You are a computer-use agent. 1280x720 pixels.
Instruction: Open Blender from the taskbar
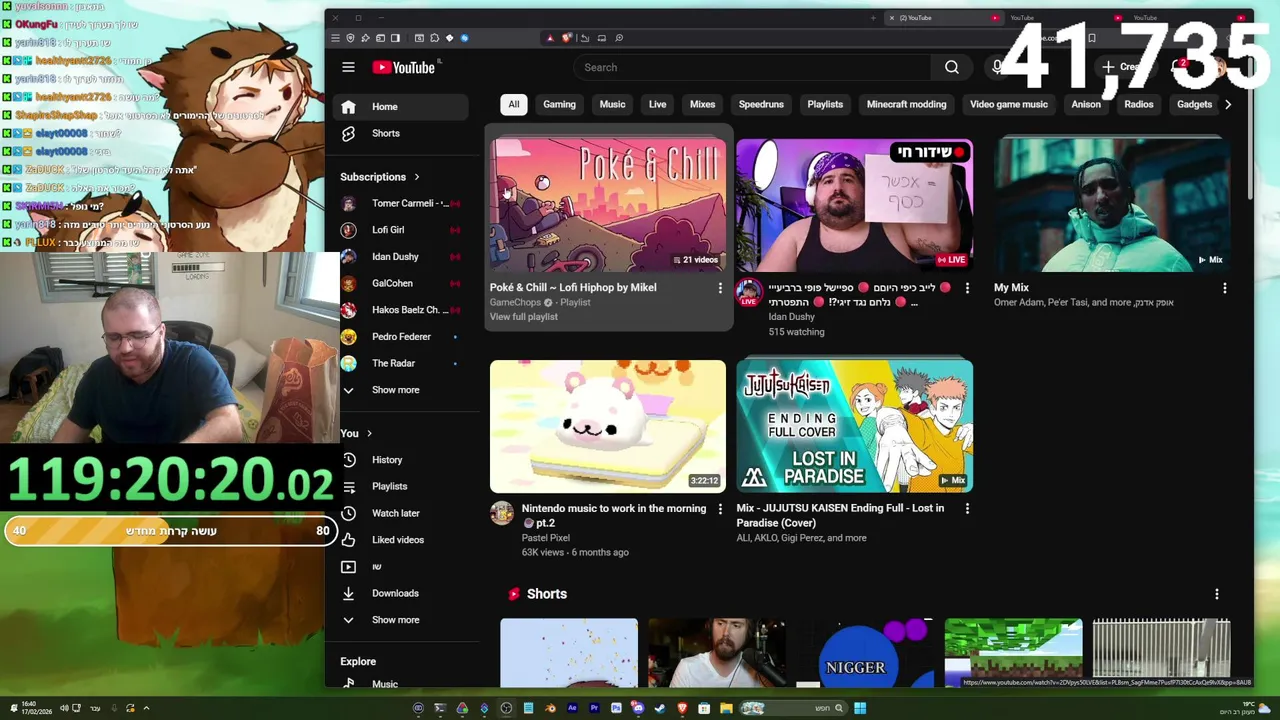click(x=550, y=708)
